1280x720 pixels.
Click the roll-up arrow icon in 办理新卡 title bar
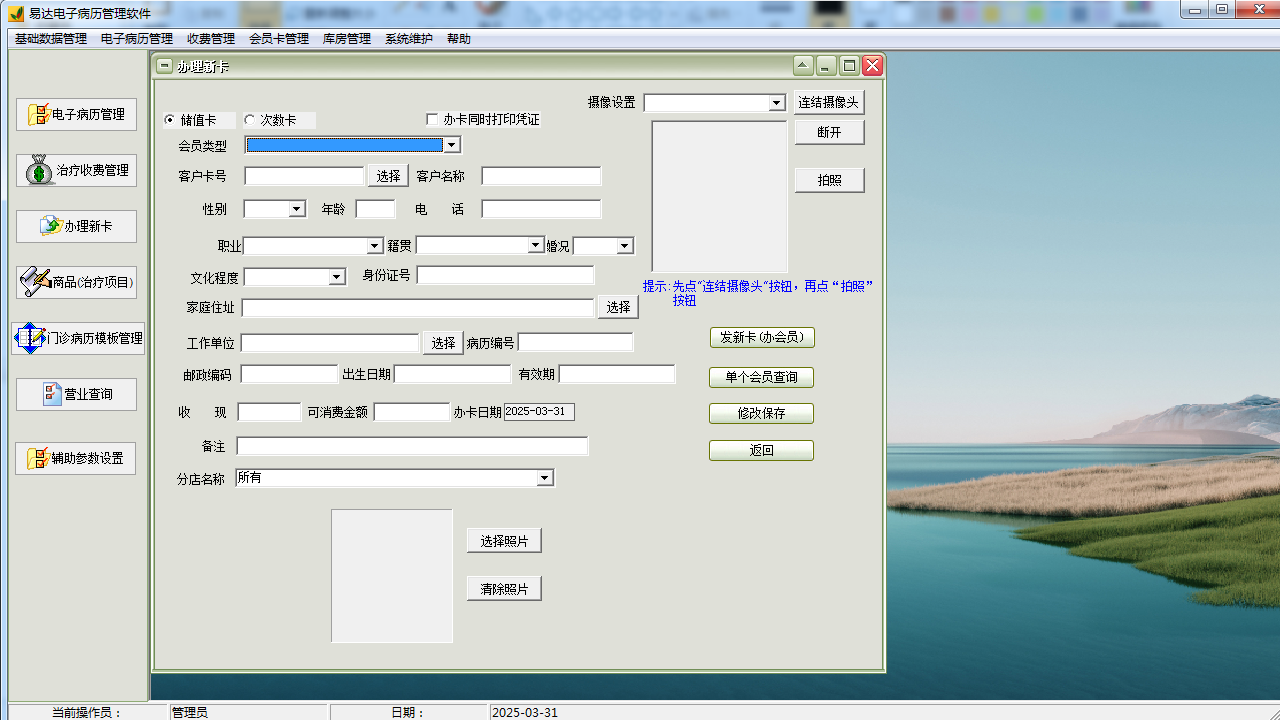(x=803, y=66)
